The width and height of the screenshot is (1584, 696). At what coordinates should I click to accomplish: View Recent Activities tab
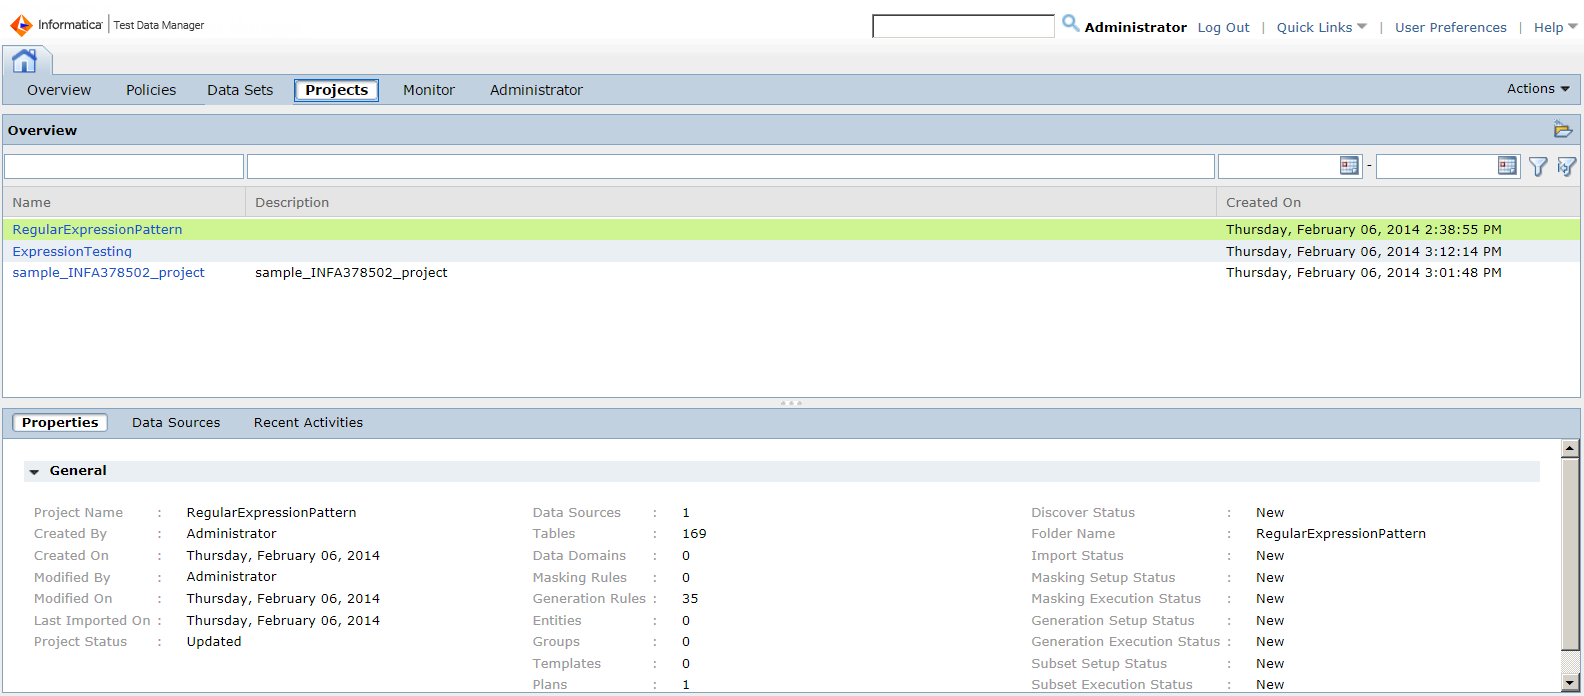tap(308, 423)
